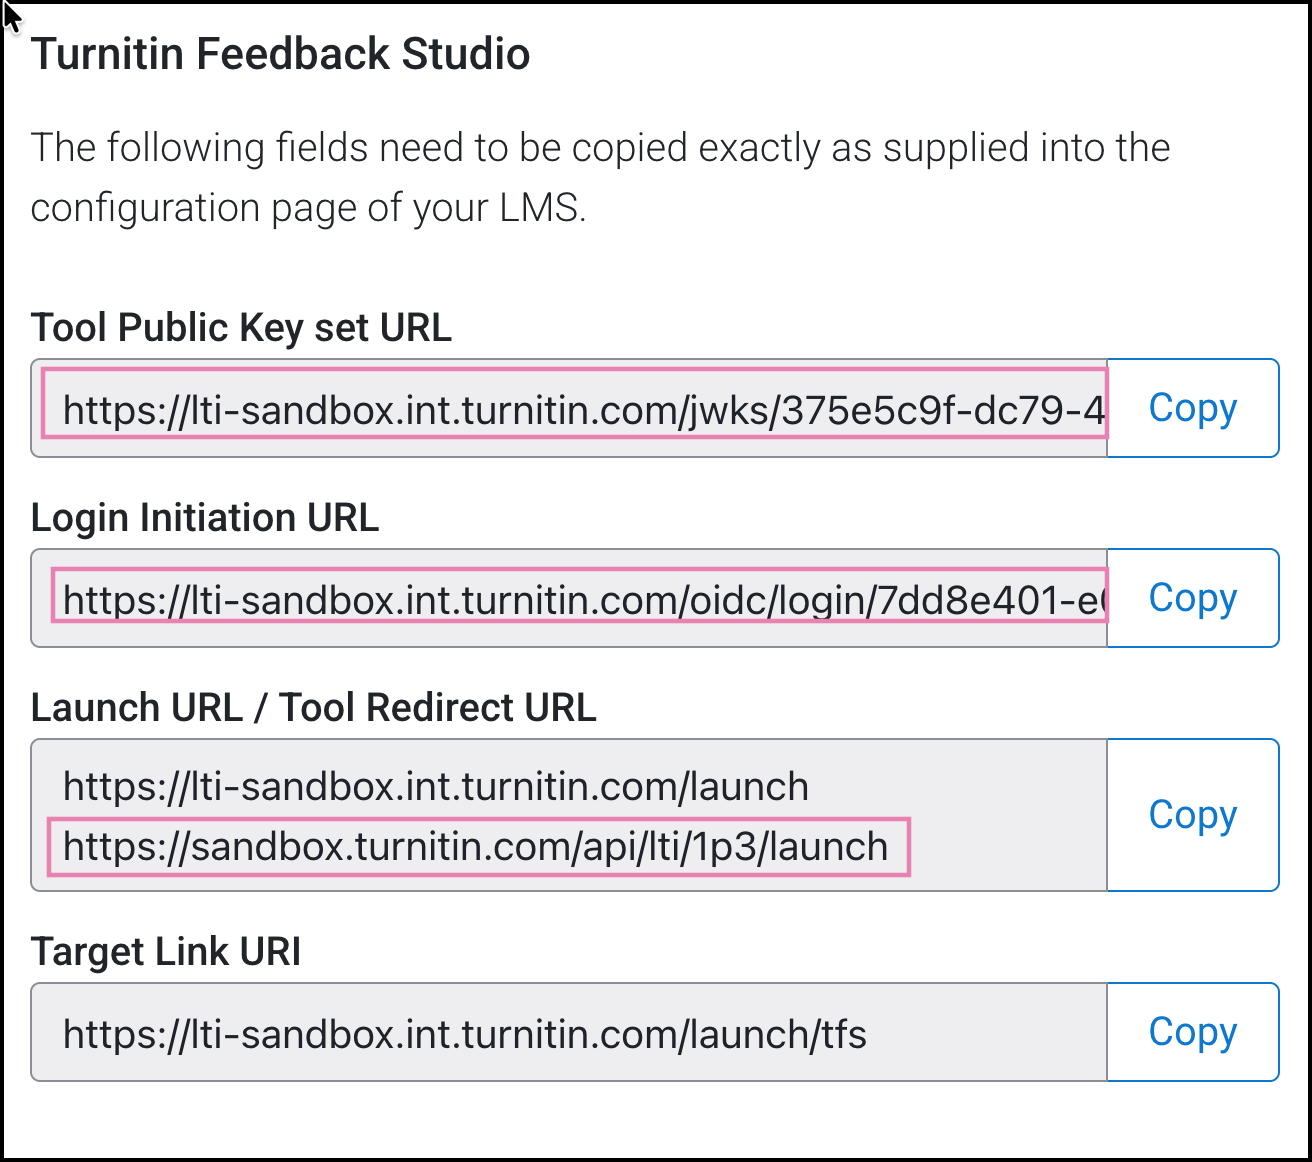
Task: Copy the Login Initiation URL
Action: tap(1192, 598)
